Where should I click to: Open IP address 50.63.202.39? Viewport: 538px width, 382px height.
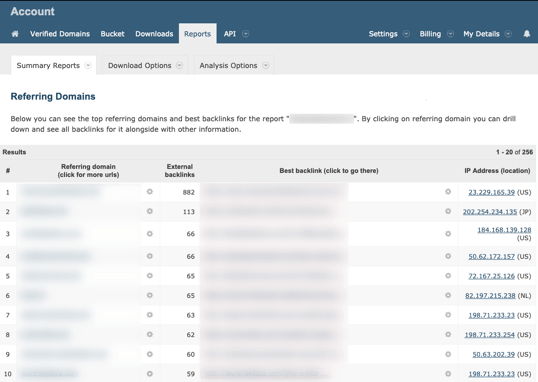pos(493,354)
